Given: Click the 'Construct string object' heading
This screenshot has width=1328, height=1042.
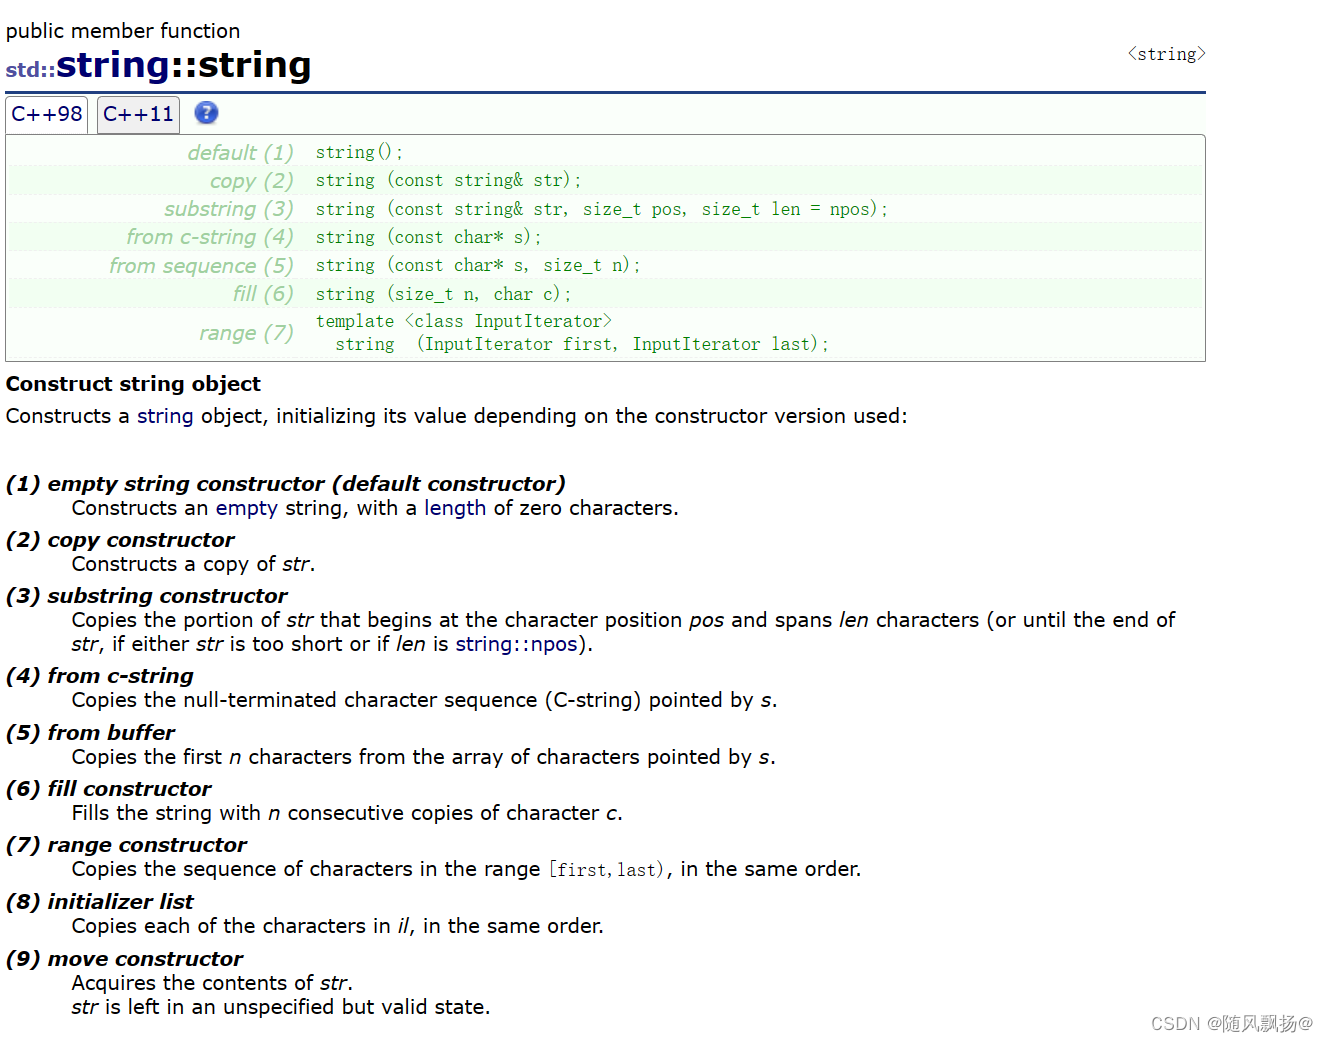Looking at the screenshot, I should point(133,384).
